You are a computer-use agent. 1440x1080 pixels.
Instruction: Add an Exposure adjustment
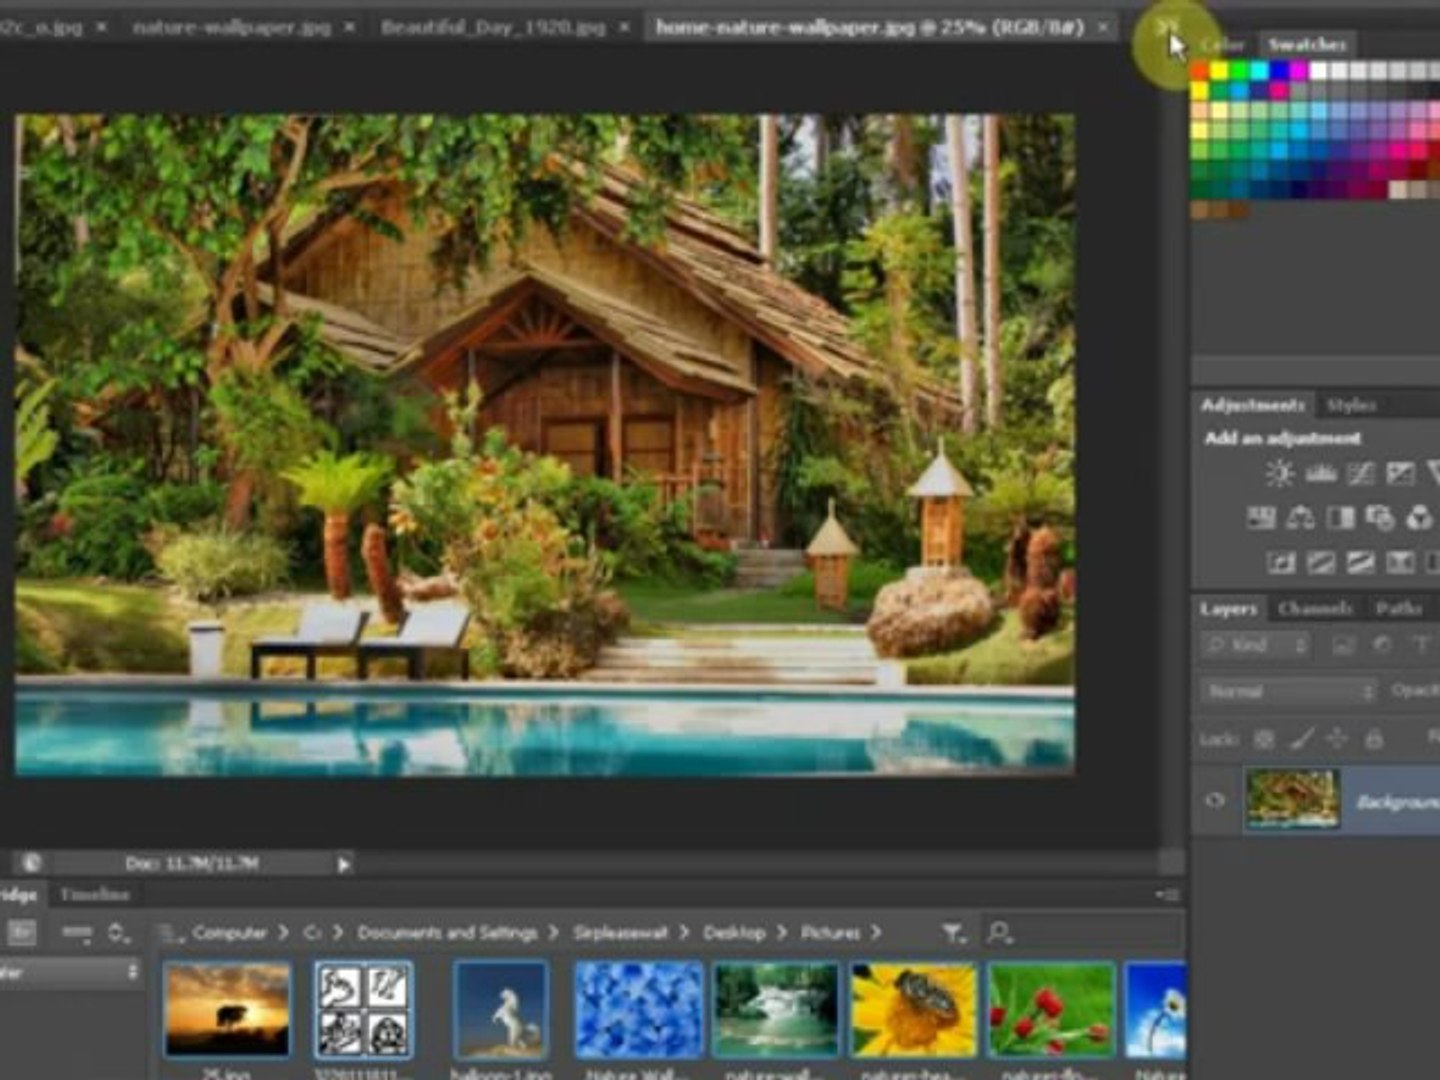1401,473
